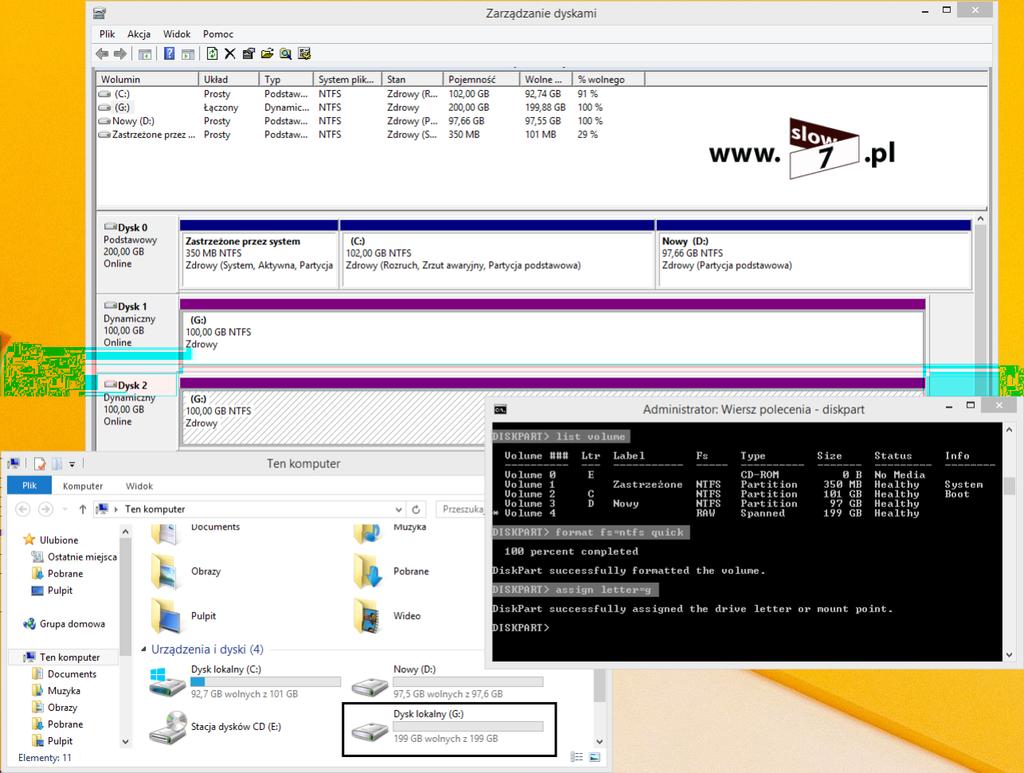
Task: Open the Widok menu in Disk Management
Action: (x=176, y=34)
